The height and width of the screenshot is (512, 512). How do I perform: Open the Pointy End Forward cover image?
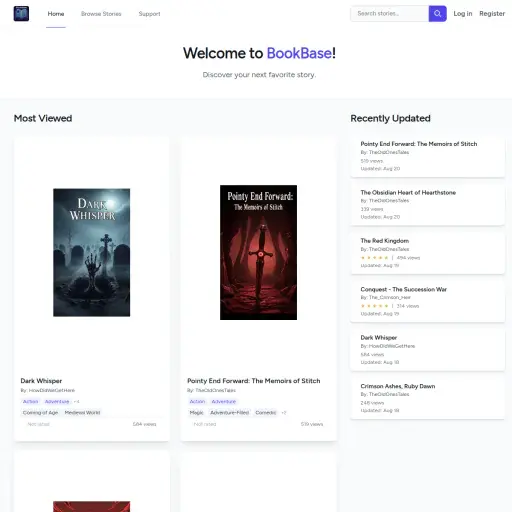pyautogui.click(x=258, y=252)
